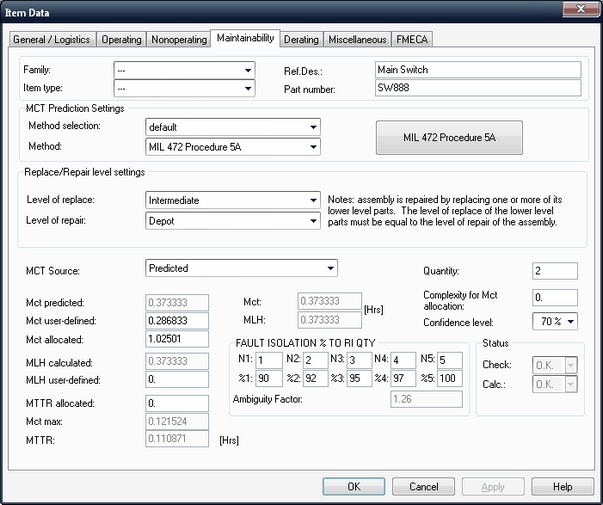Viewport: 603px width, 505px height.
Task: Click the OK button
Action: pyautogui.click(x=354, y=487)
